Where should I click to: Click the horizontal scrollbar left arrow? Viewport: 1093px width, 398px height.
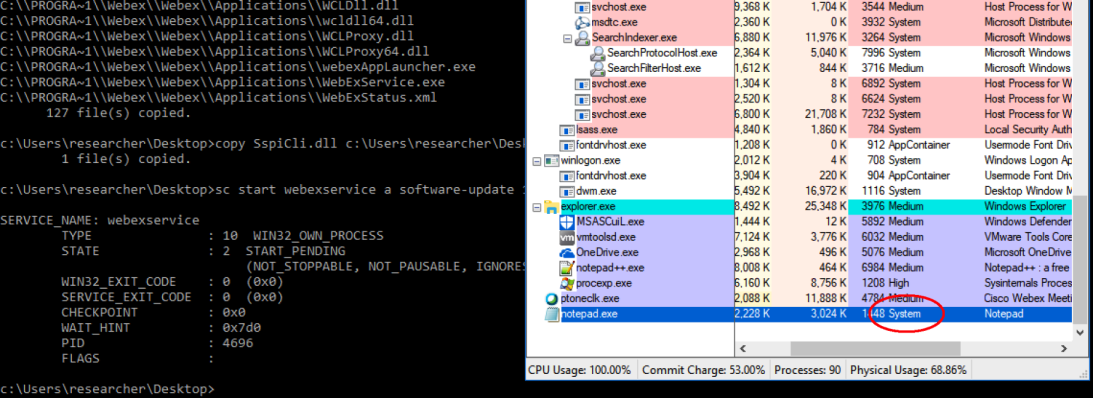(743, 348)
